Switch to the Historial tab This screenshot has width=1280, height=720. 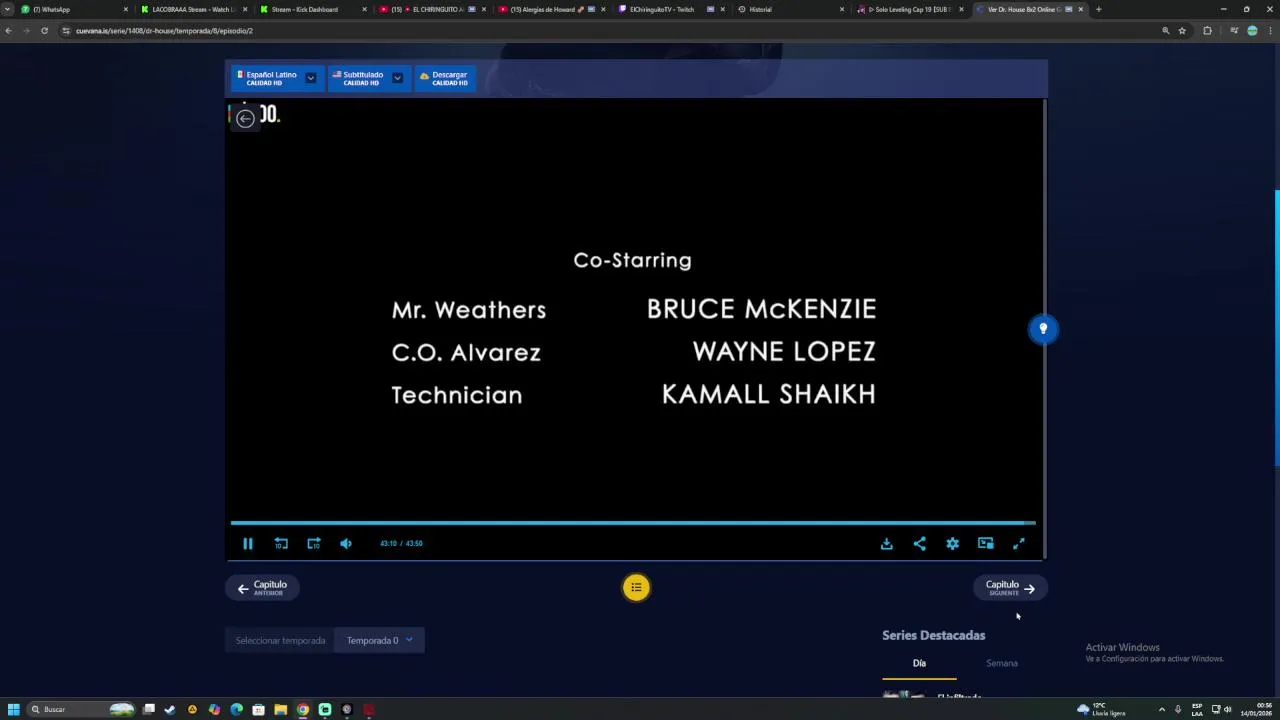[788, 9]
